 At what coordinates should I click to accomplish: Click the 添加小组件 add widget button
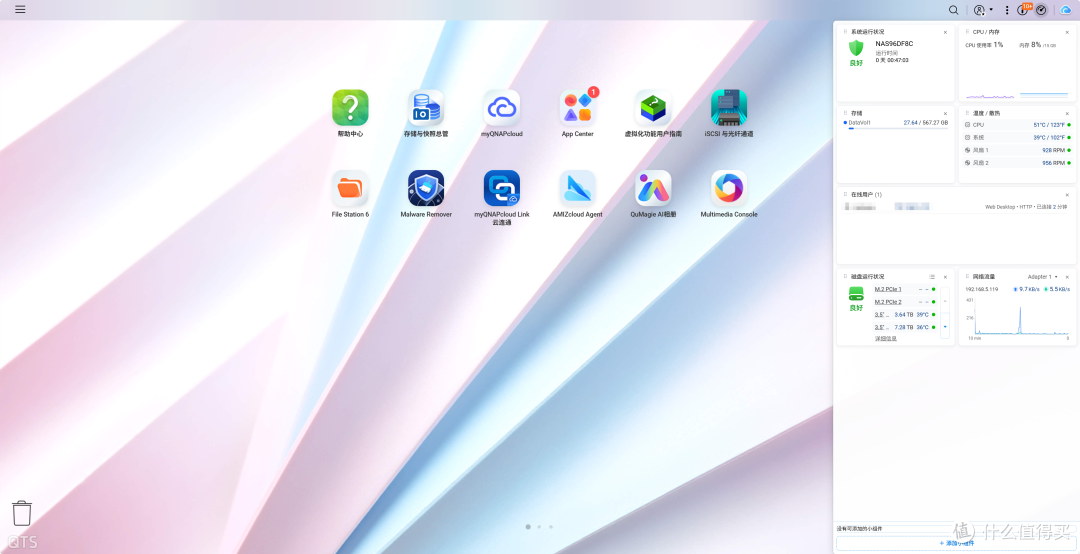[956, 543]
